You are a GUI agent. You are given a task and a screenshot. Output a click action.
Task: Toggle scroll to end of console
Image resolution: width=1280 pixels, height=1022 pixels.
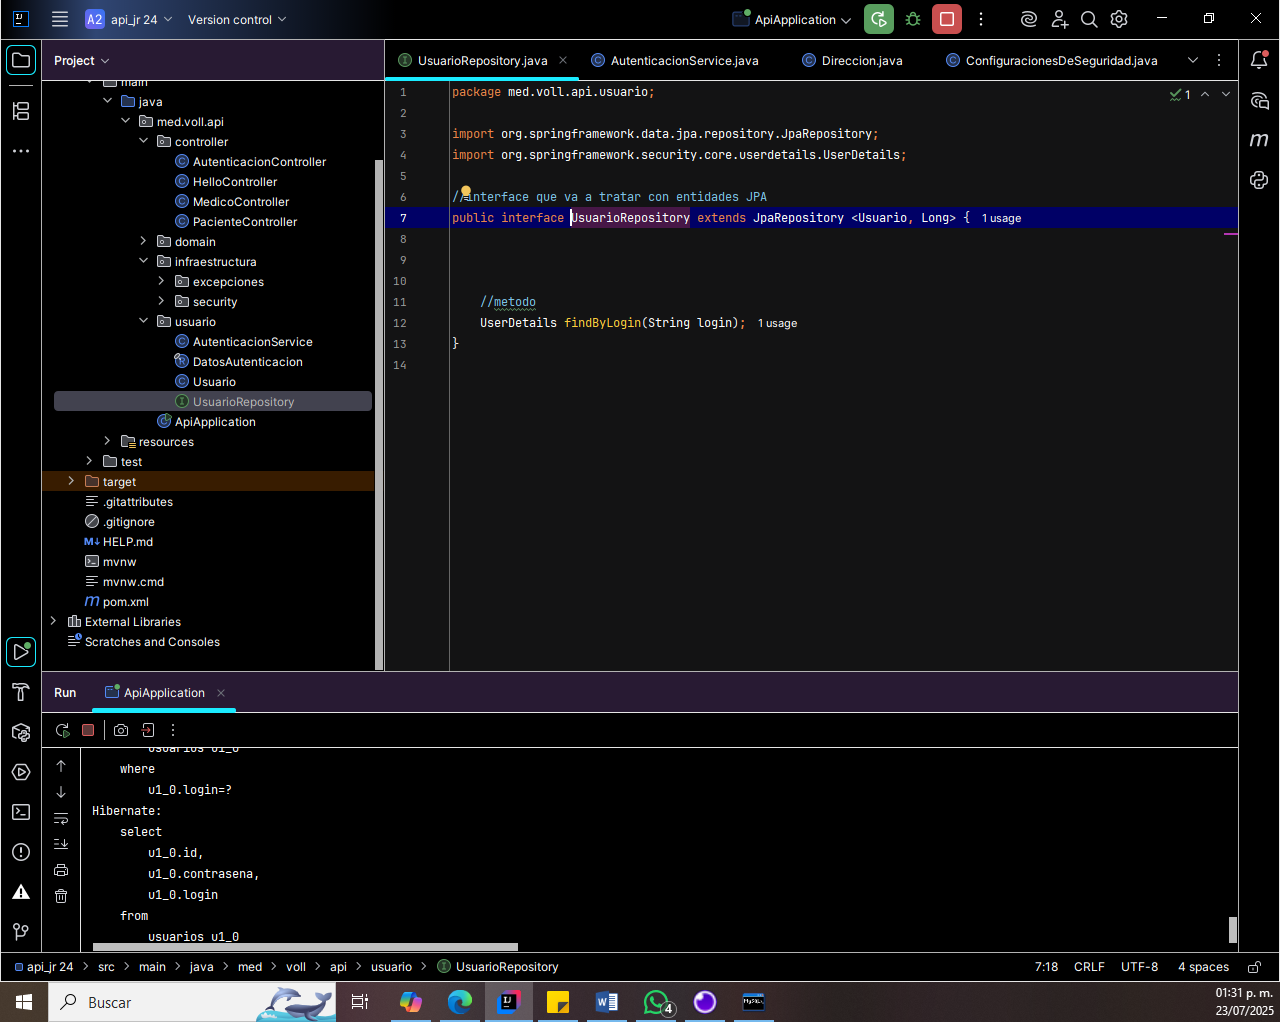(x=61, y=844)
